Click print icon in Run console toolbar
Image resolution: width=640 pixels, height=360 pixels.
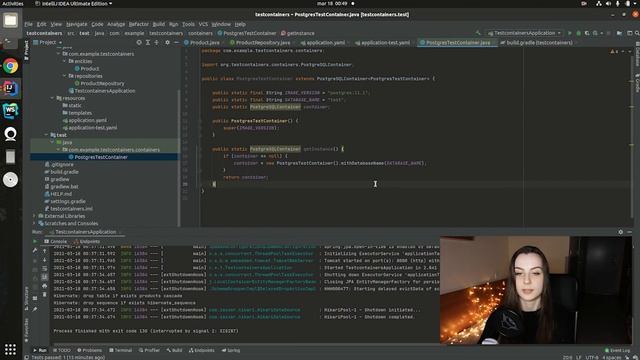44,286
